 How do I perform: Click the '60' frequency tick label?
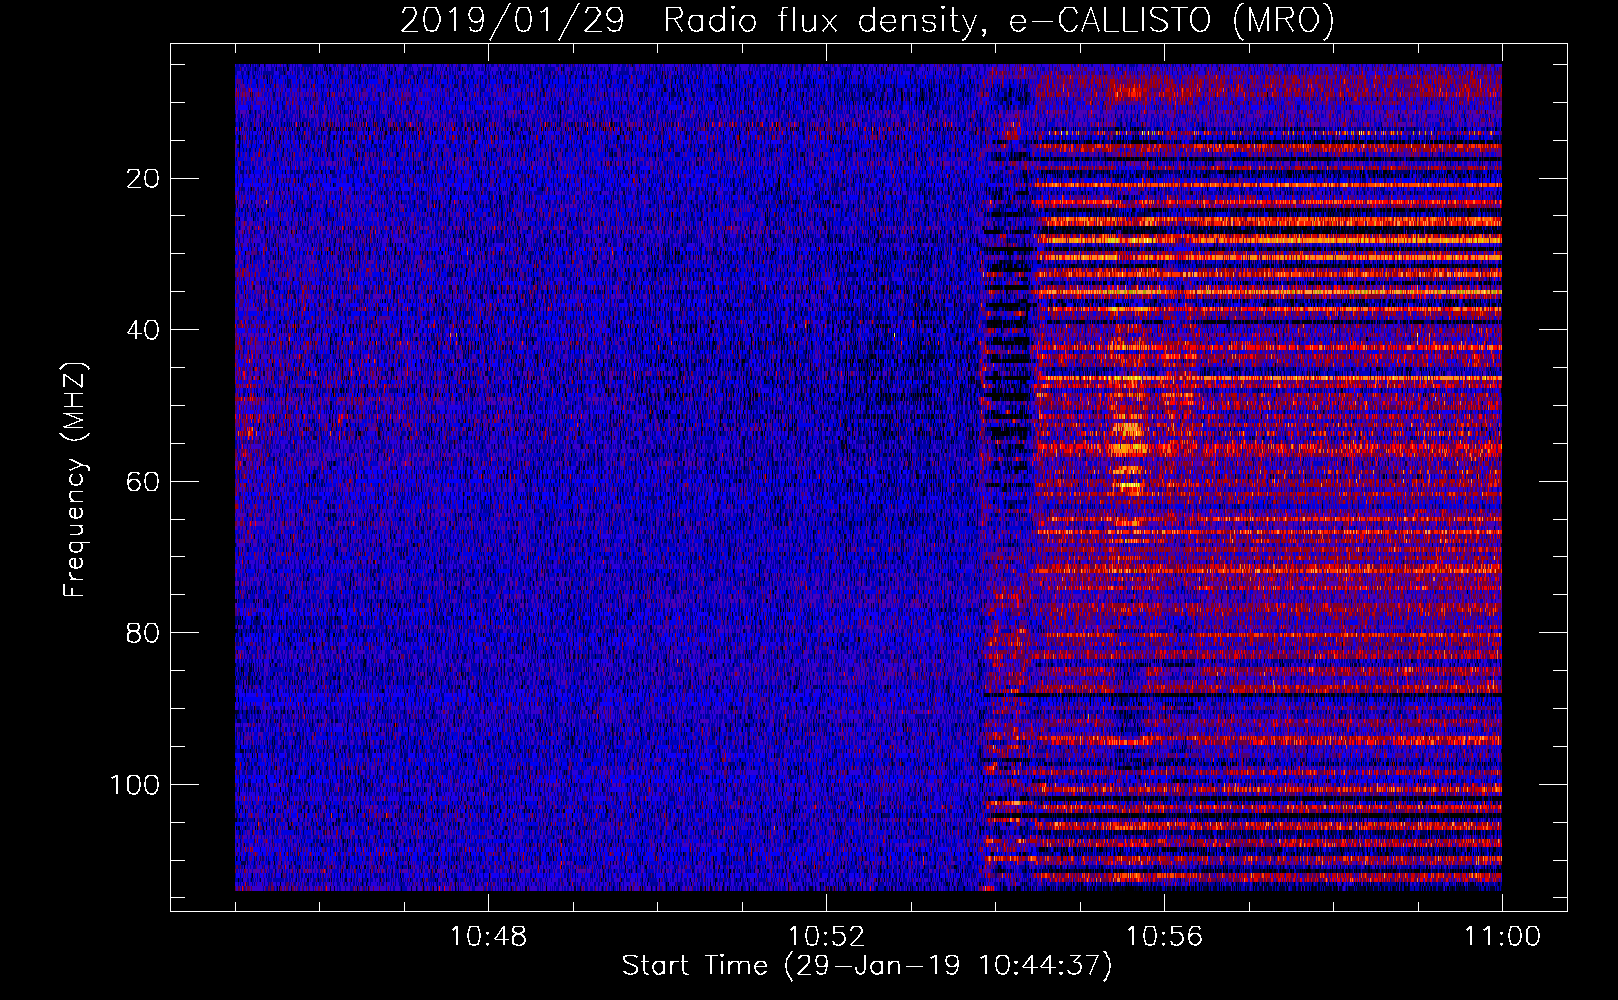(143, 482)
